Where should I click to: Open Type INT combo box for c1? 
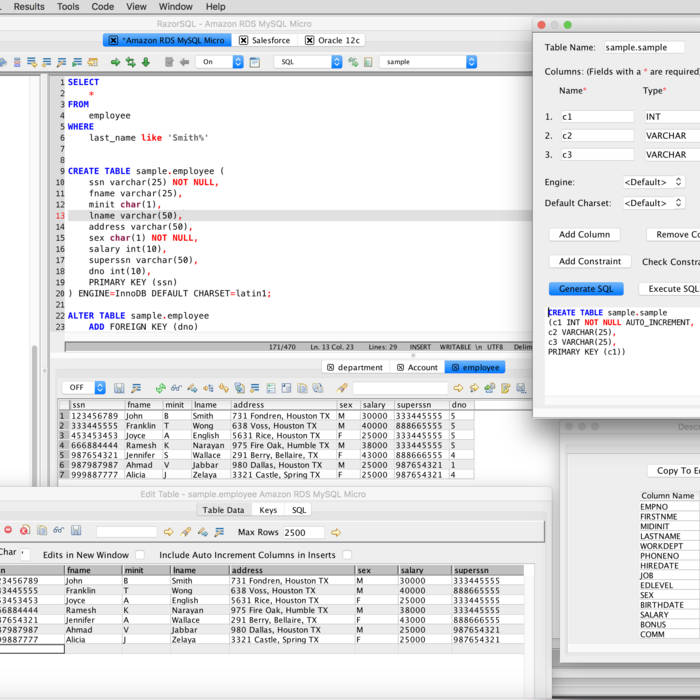tap(671, 117)
